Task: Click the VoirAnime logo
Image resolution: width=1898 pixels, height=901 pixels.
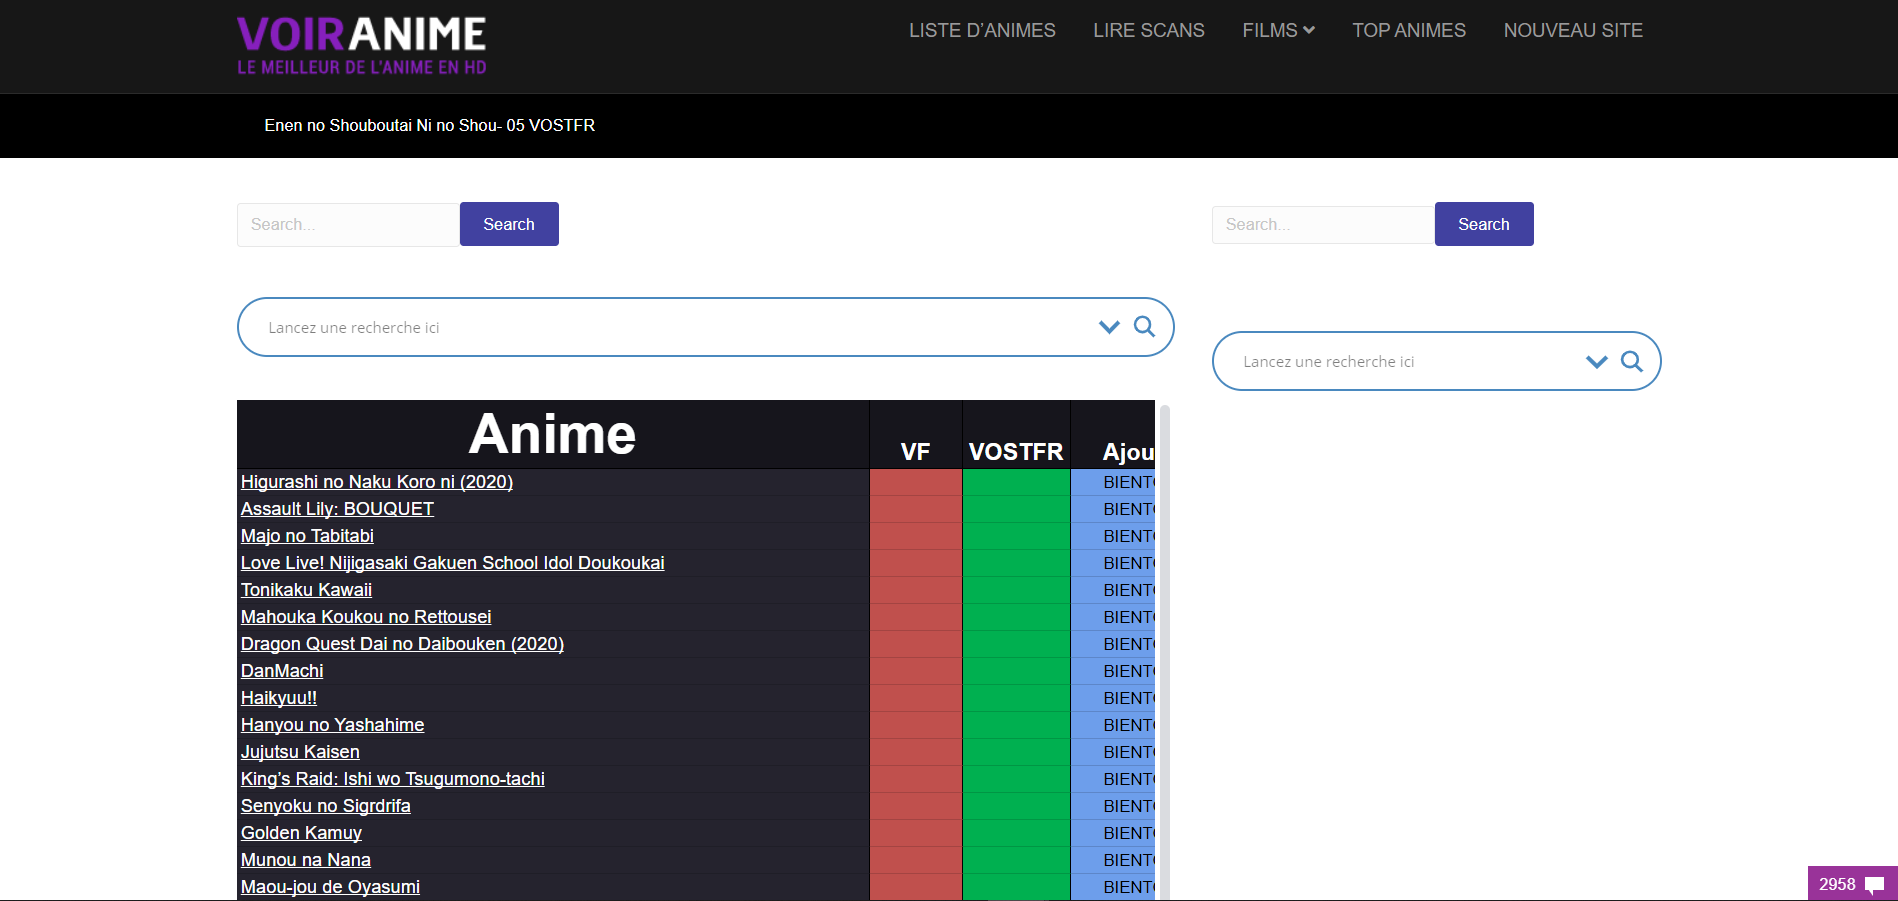Action: (361, 46)
